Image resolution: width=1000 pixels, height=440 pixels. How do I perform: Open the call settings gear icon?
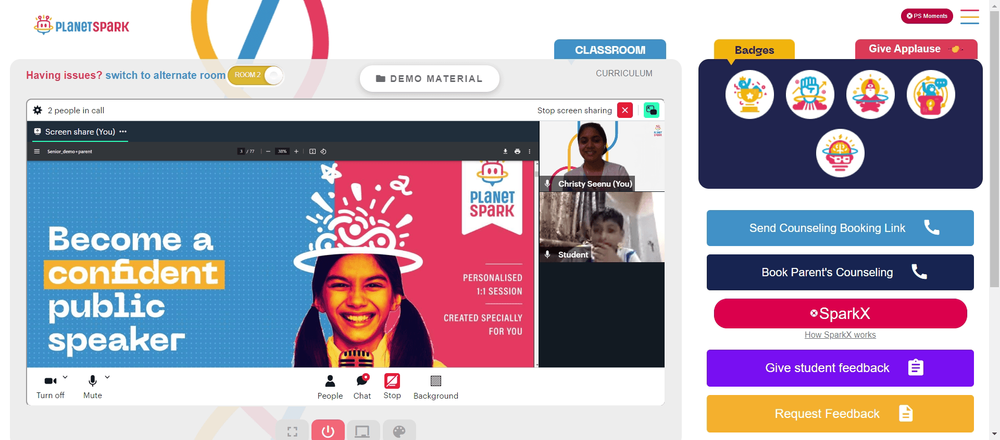point(37,110)
